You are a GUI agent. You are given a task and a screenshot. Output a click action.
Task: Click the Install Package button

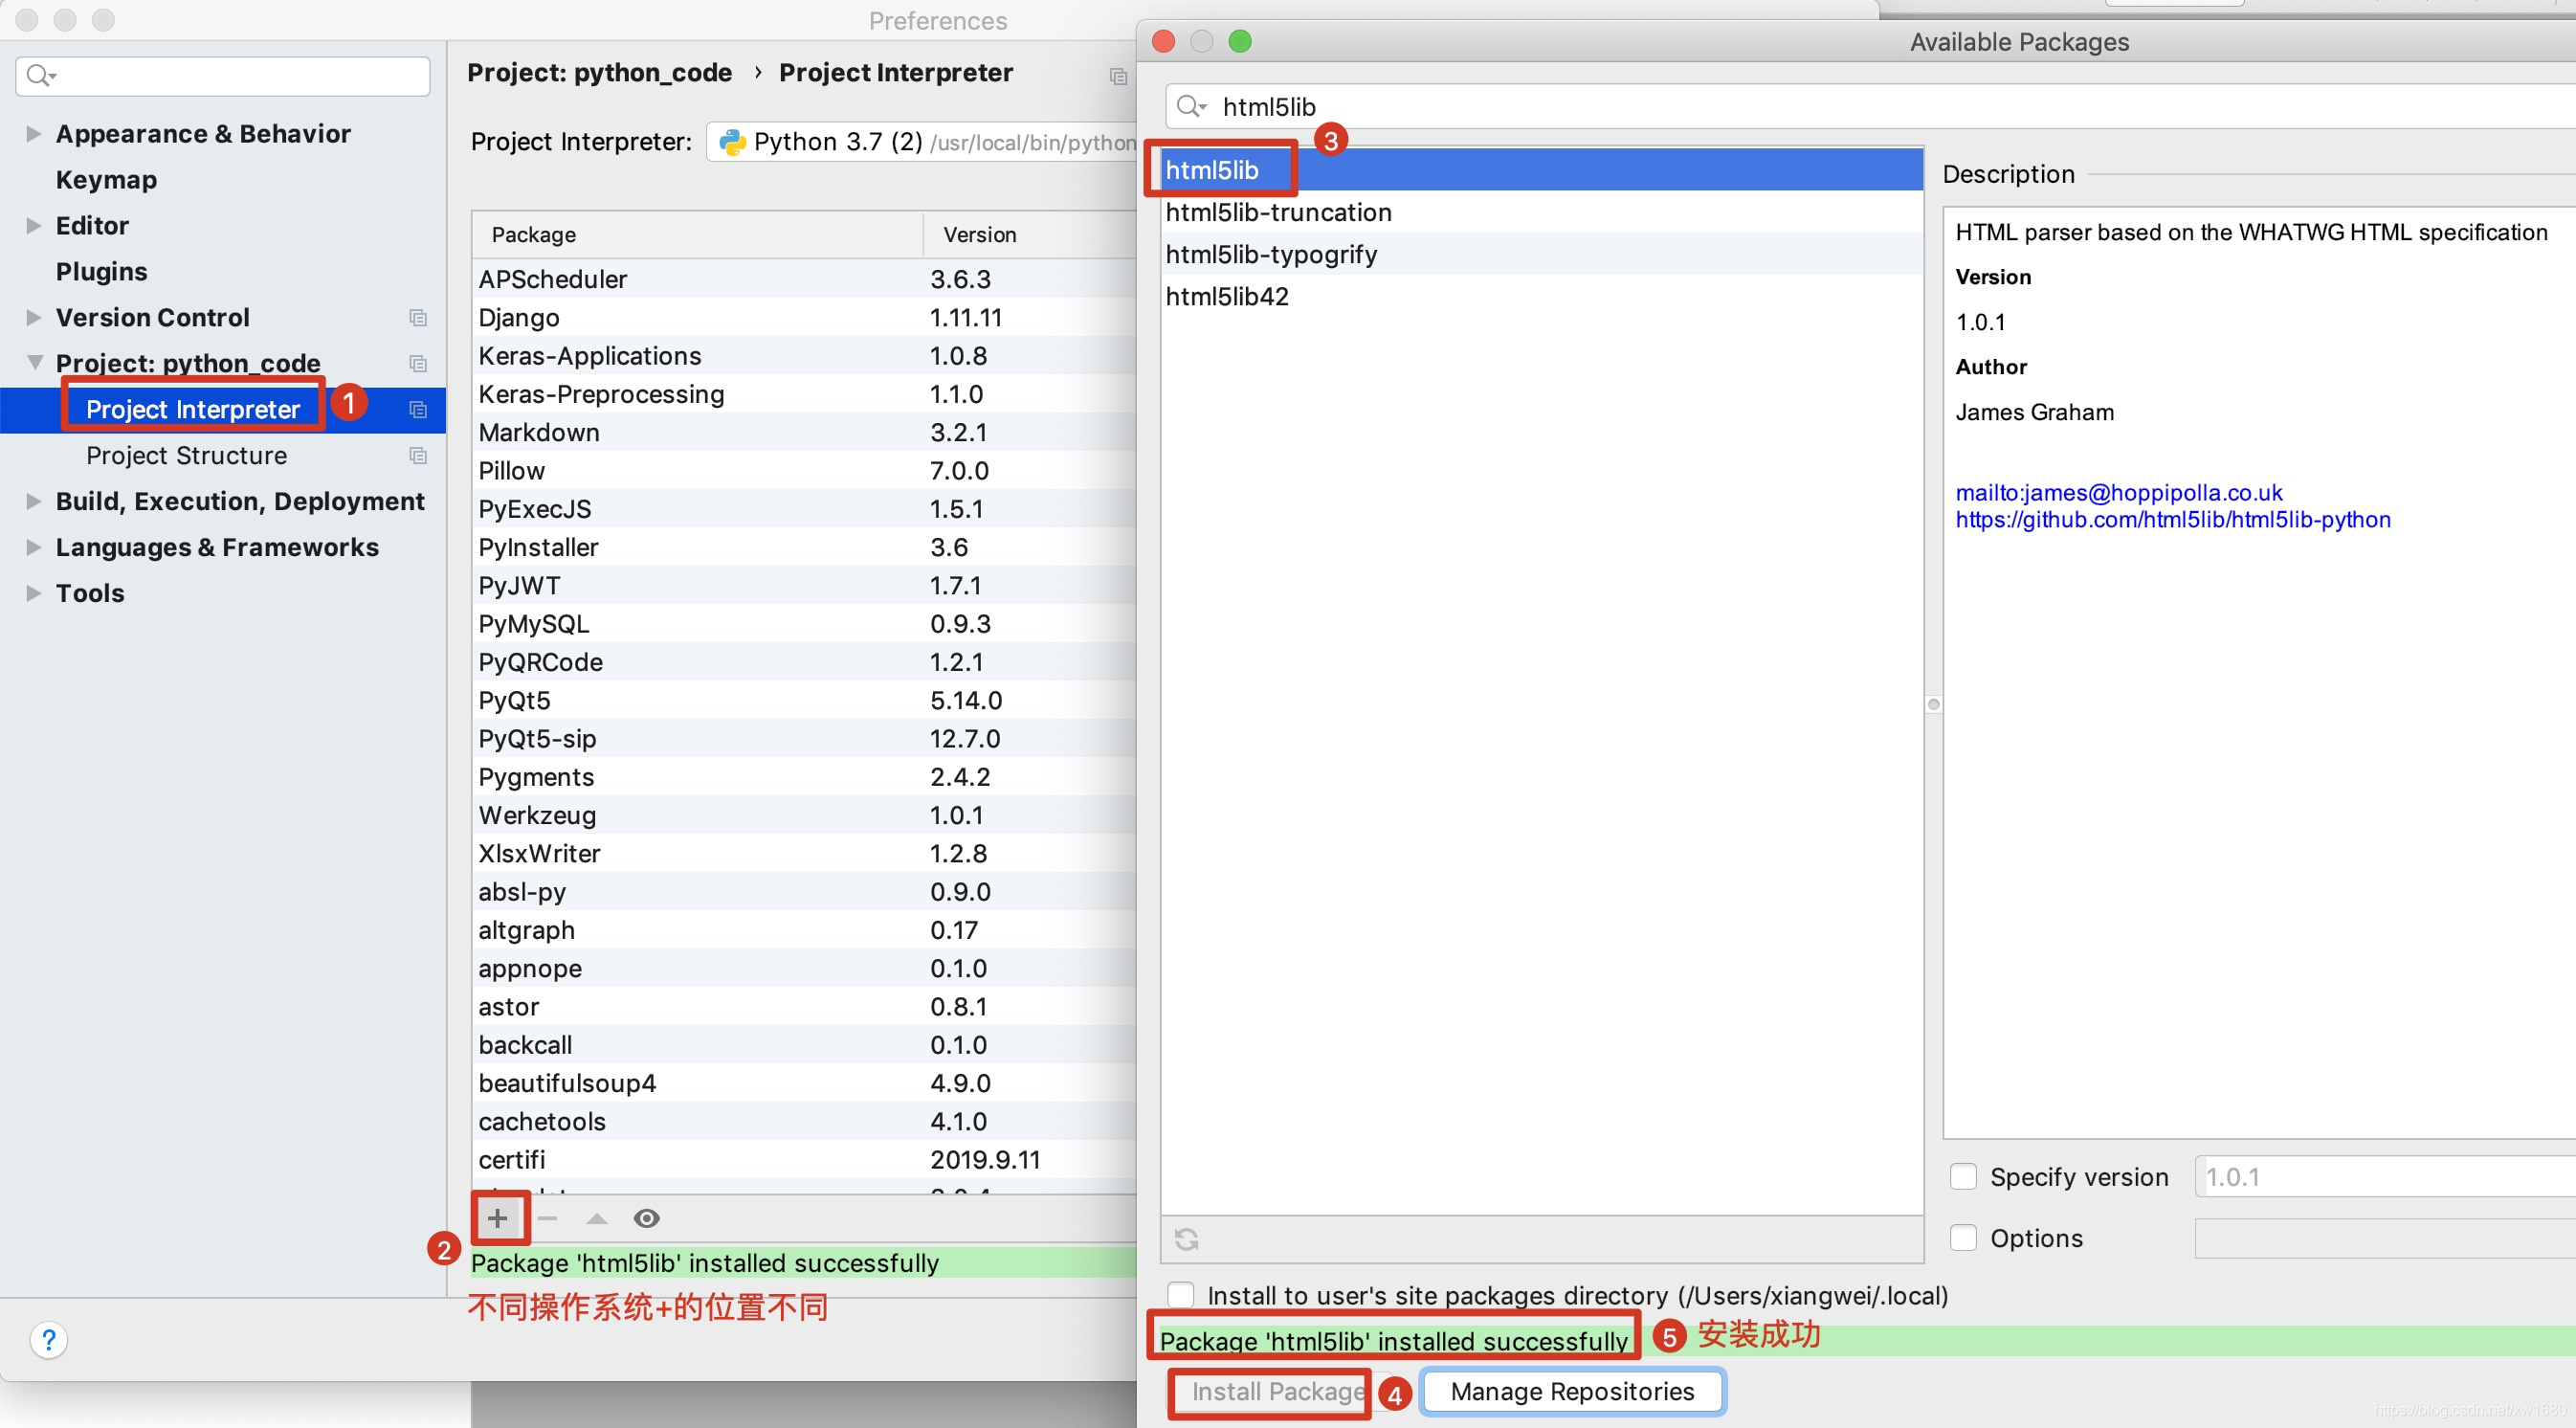point(1277,1391)
